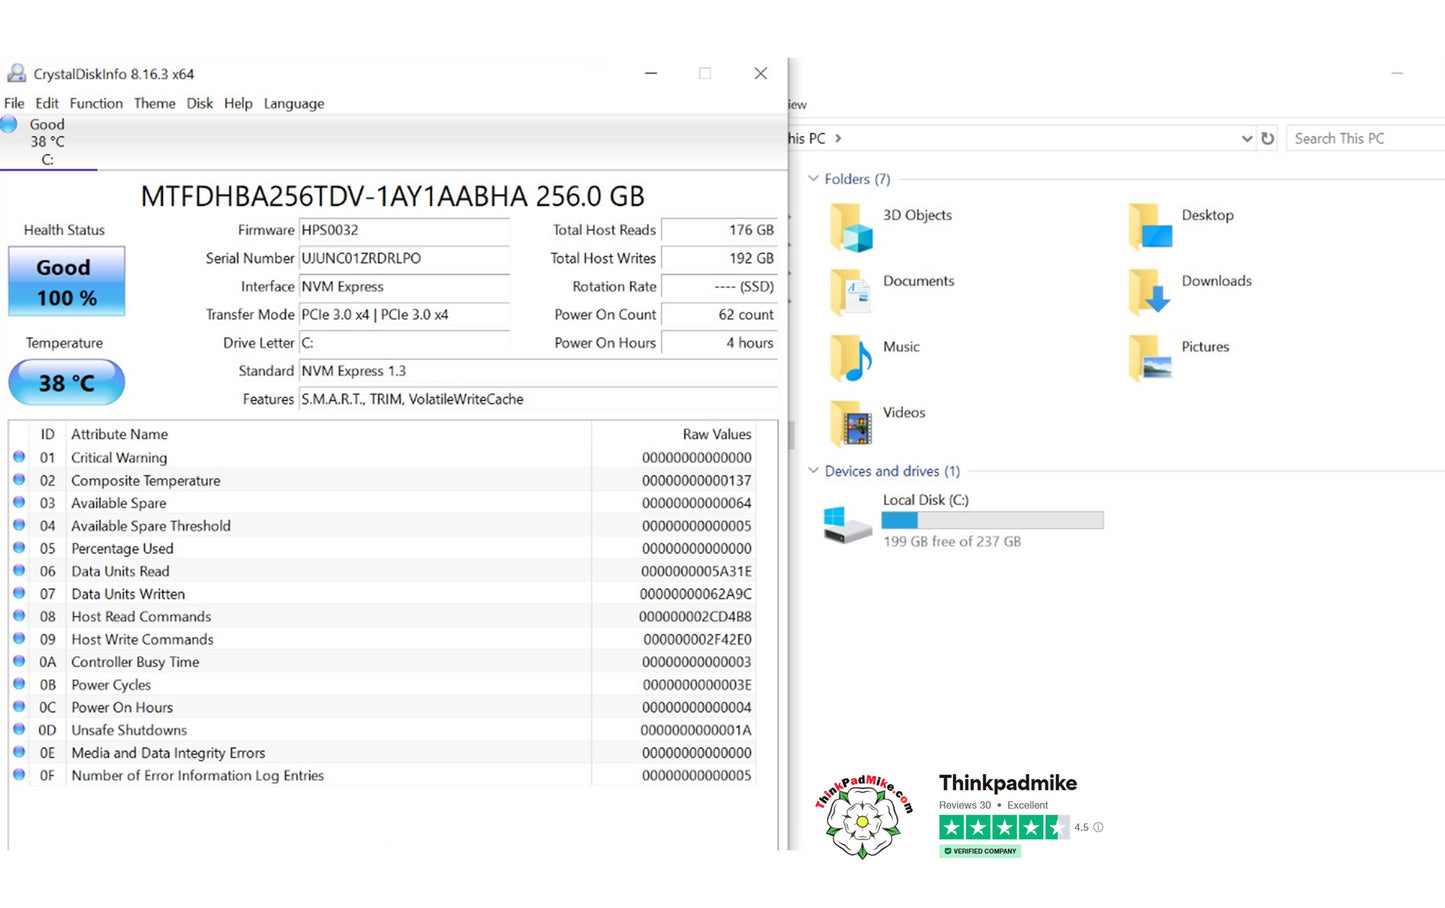Select the Local Disk (C:) drive icon

[847, 524]
